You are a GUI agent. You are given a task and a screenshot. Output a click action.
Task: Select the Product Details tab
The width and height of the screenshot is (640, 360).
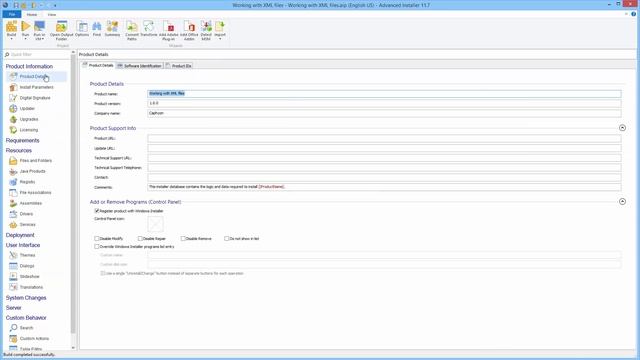(98, 65)
